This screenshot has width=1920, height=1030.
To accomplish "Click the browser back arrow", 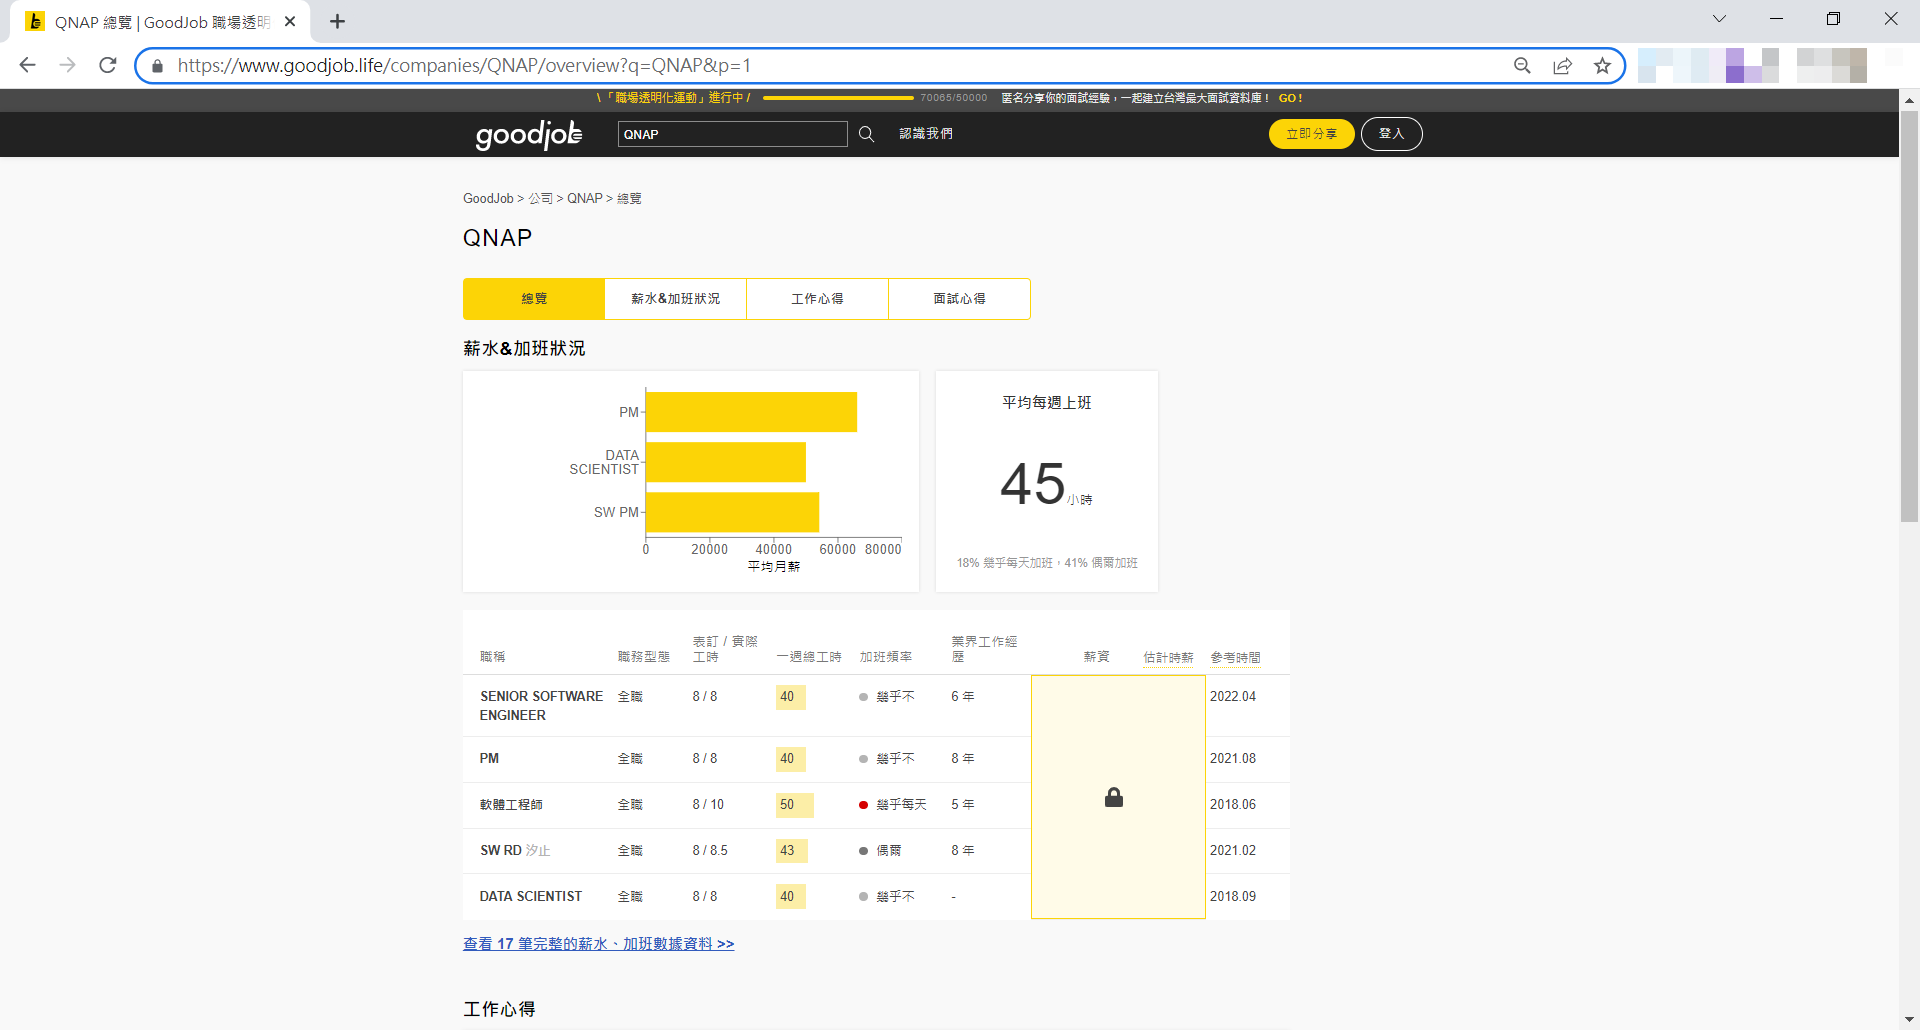I will click(x=27, y=65).
